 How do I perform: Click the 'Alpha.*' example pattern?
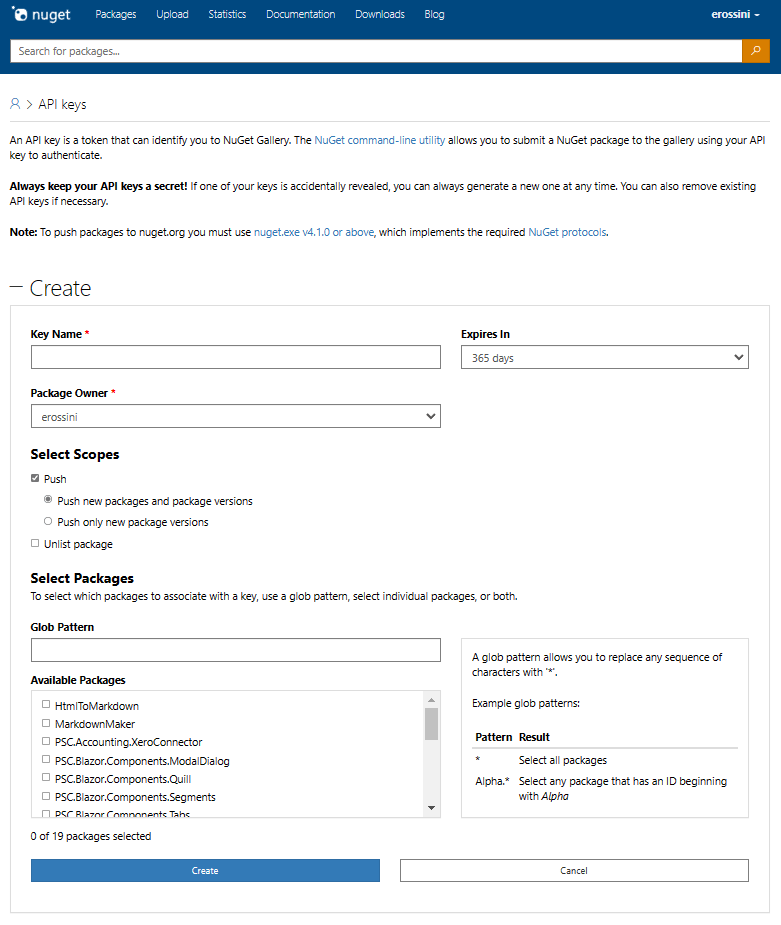point(493,781)
